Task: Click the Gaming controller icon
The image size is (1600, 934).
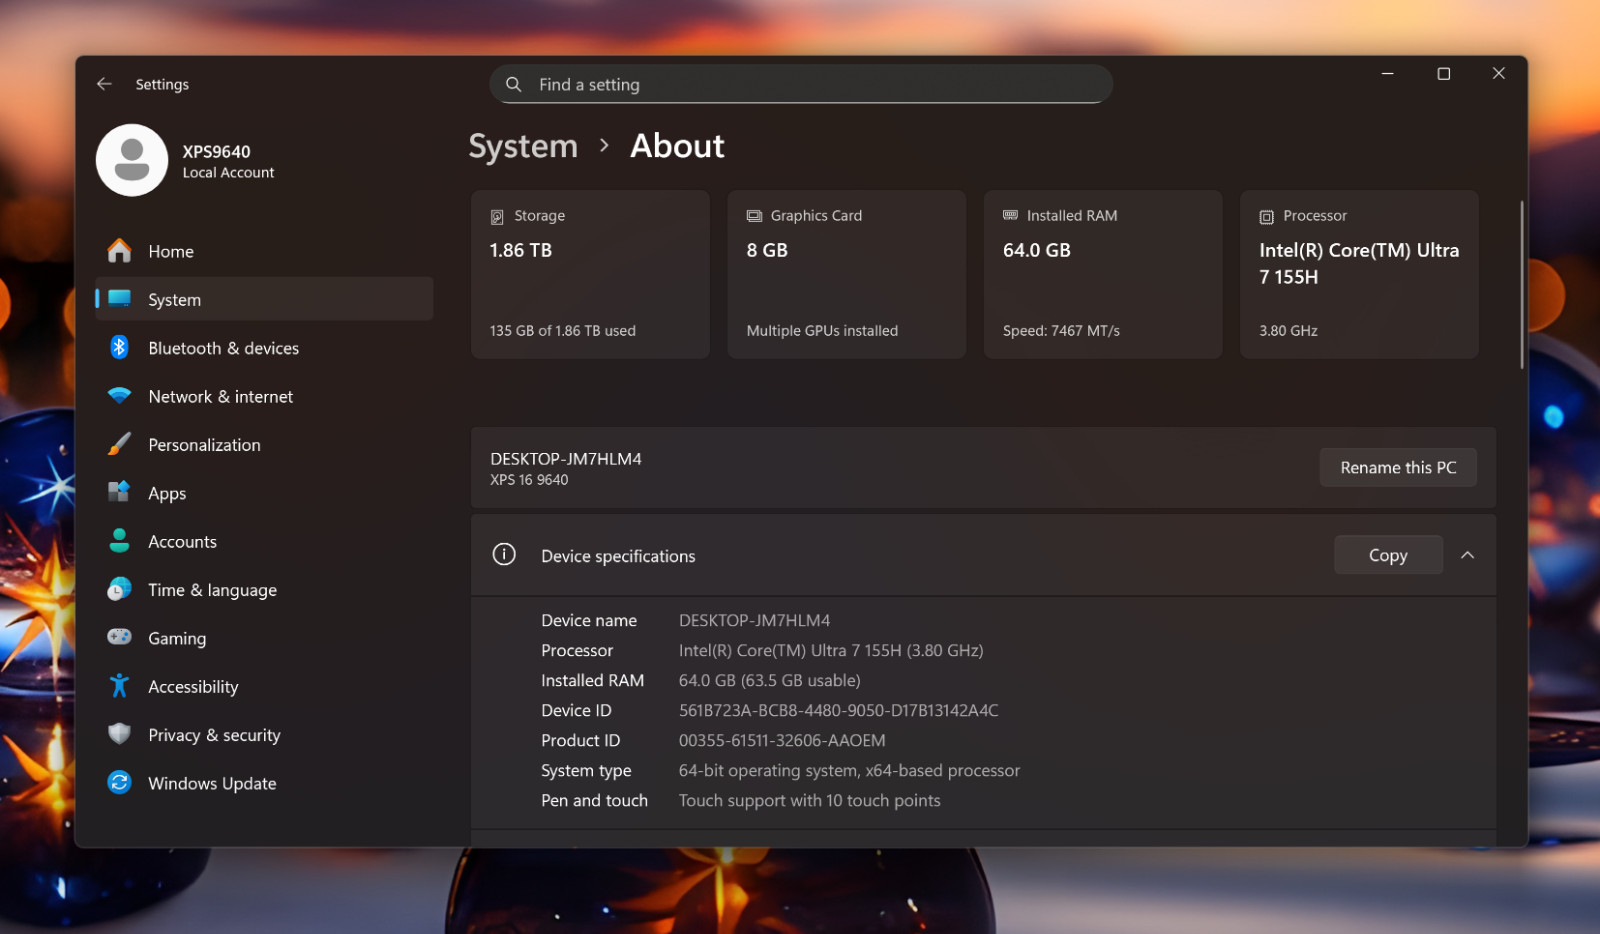Action: pyautogui.click(x=120, y=637)
